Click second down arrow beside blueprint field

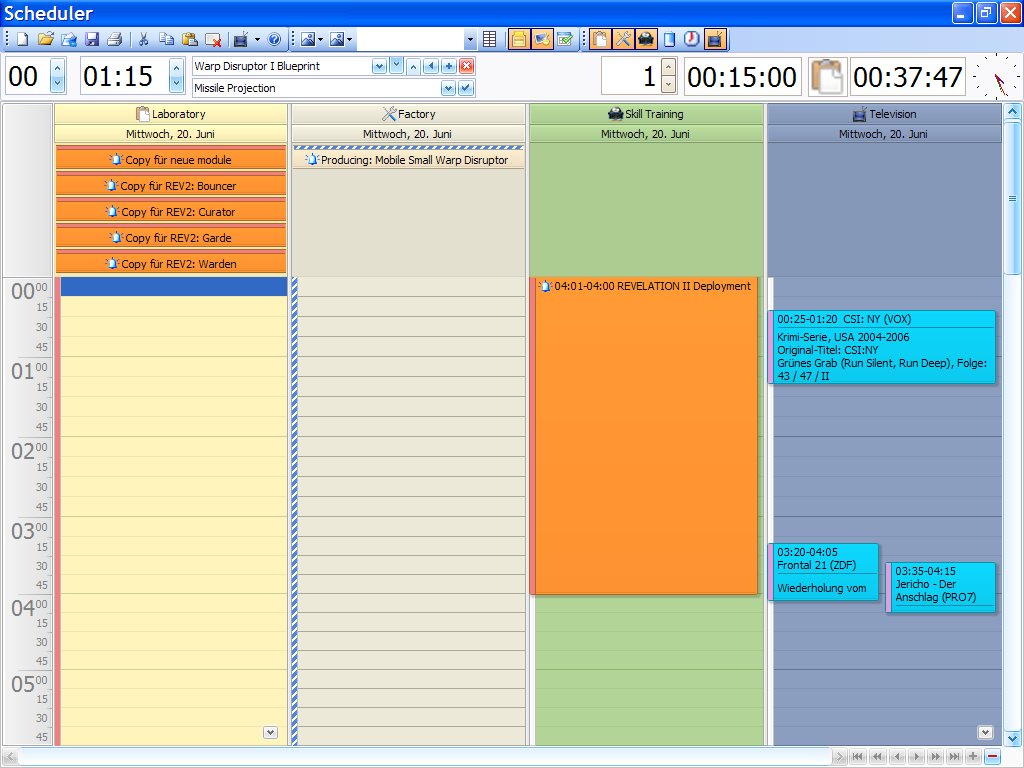click(396, 65)
